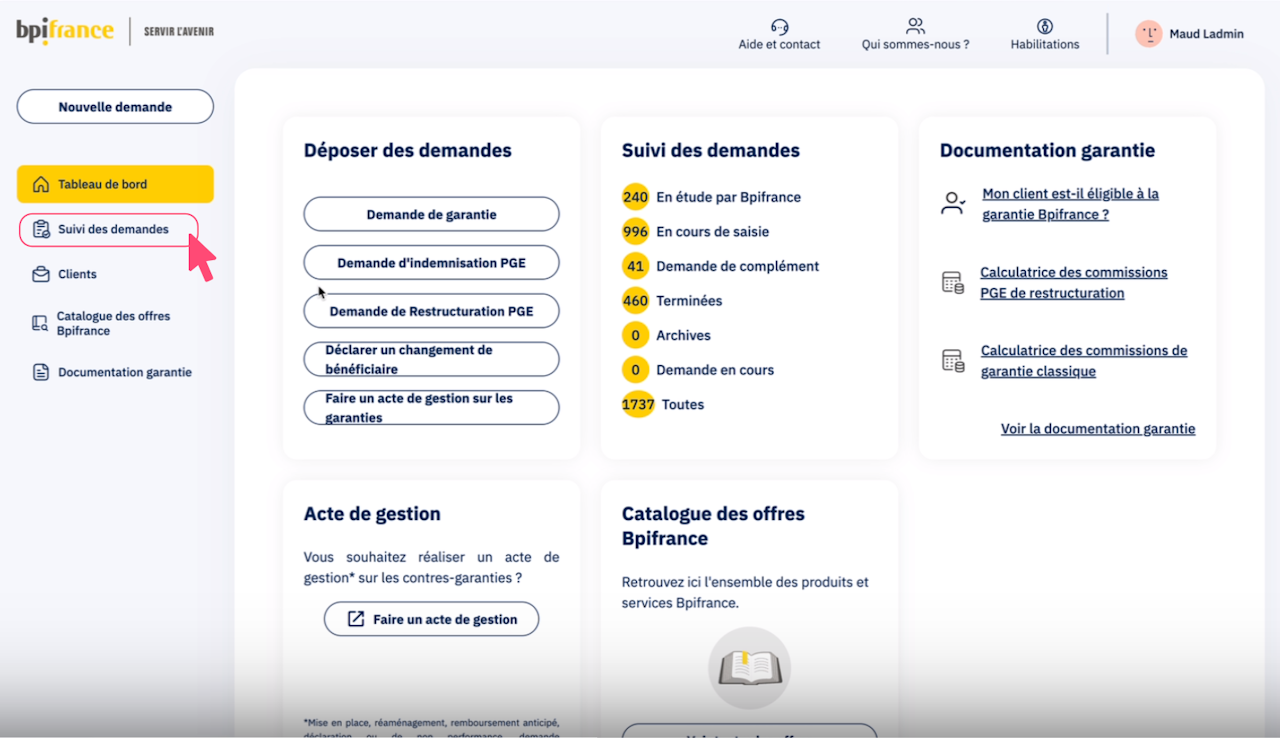This screenshot has width=1280, height=738.
Task: Select the Demande en cours status
Action: 715,370
